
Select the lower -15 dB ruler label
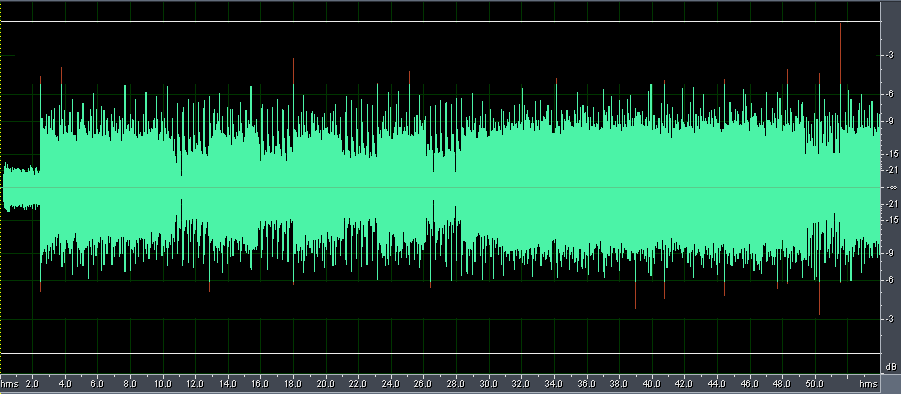click(891, 220)
